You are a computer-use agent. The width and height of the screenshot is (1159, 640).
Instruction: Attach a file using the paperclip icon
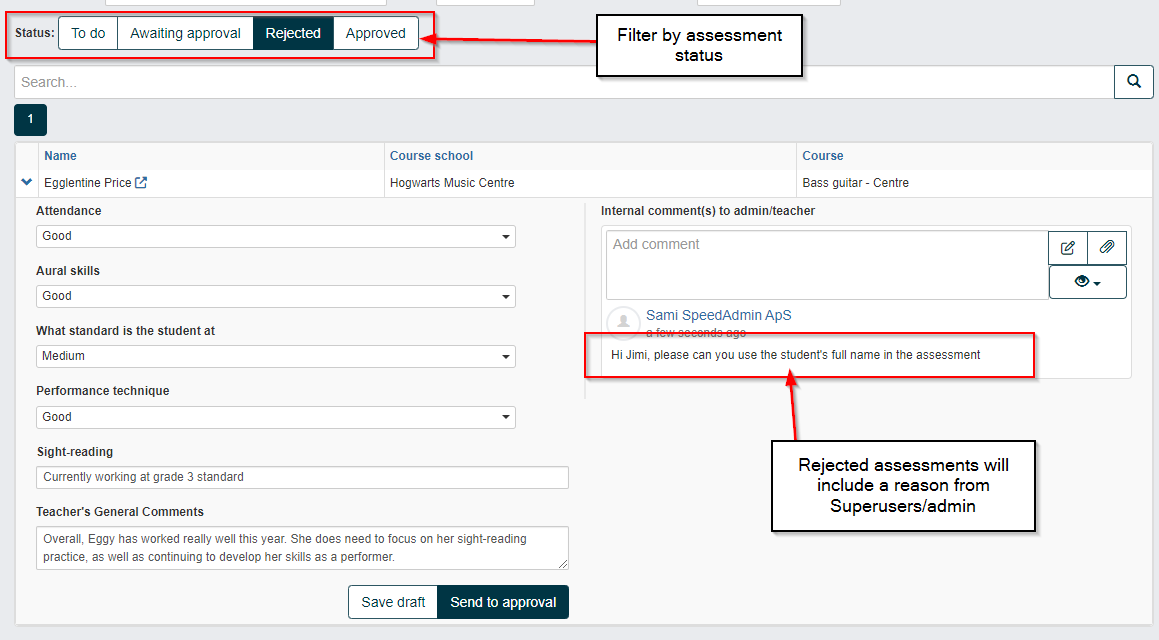1106,247
